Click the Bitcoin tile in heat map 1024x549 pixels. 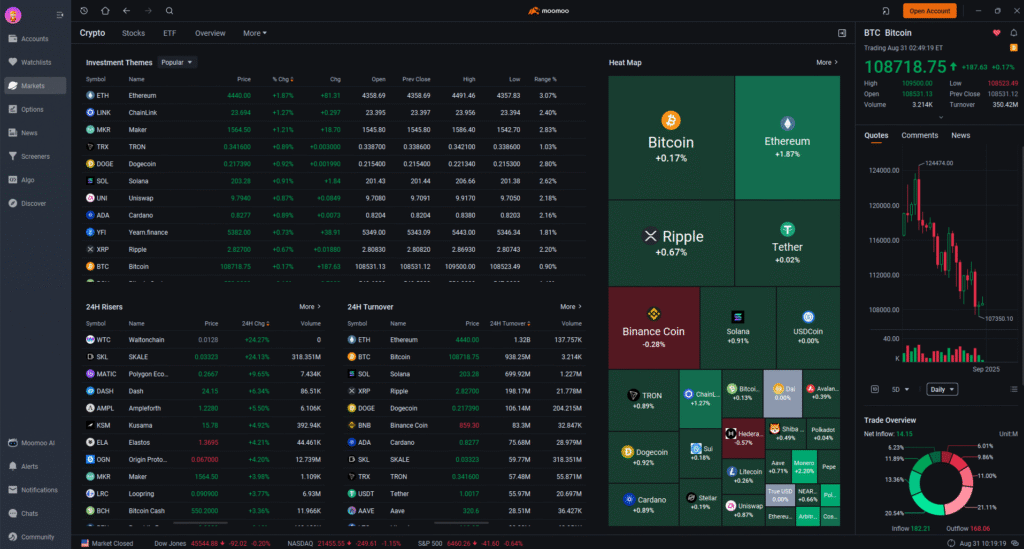point(671,138)
